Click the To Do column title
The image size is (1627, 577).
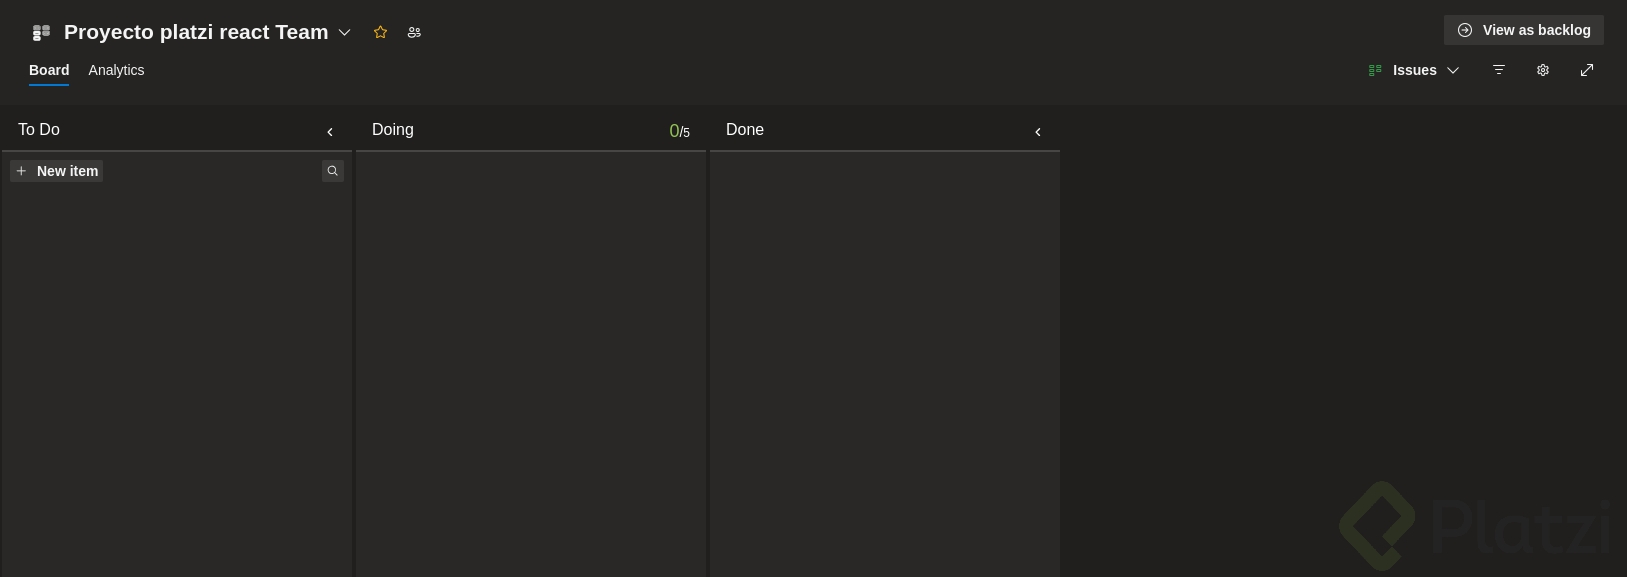pos(39,130)
